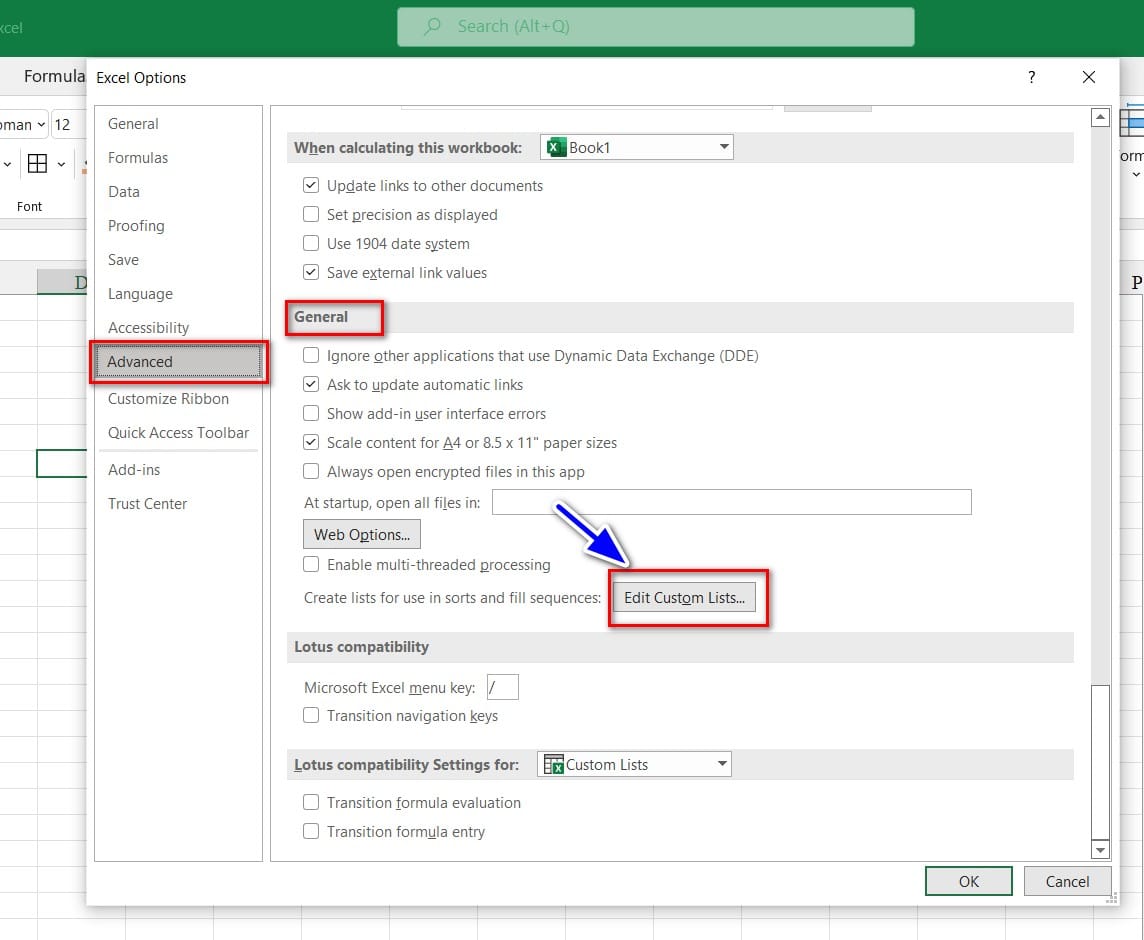Click the Help question mark in Excel Options
The width and height of the screenshot is (1144, 940).
click(1031, 77)
